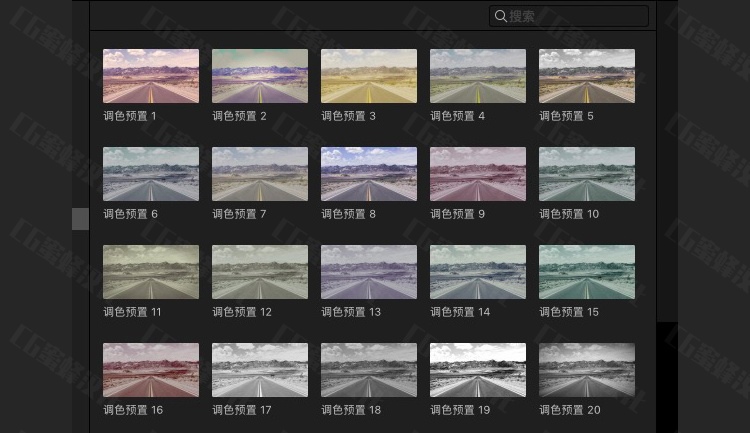Click the label text 调色预置 20
Viewport: 750px width, 433px height.
570,410
